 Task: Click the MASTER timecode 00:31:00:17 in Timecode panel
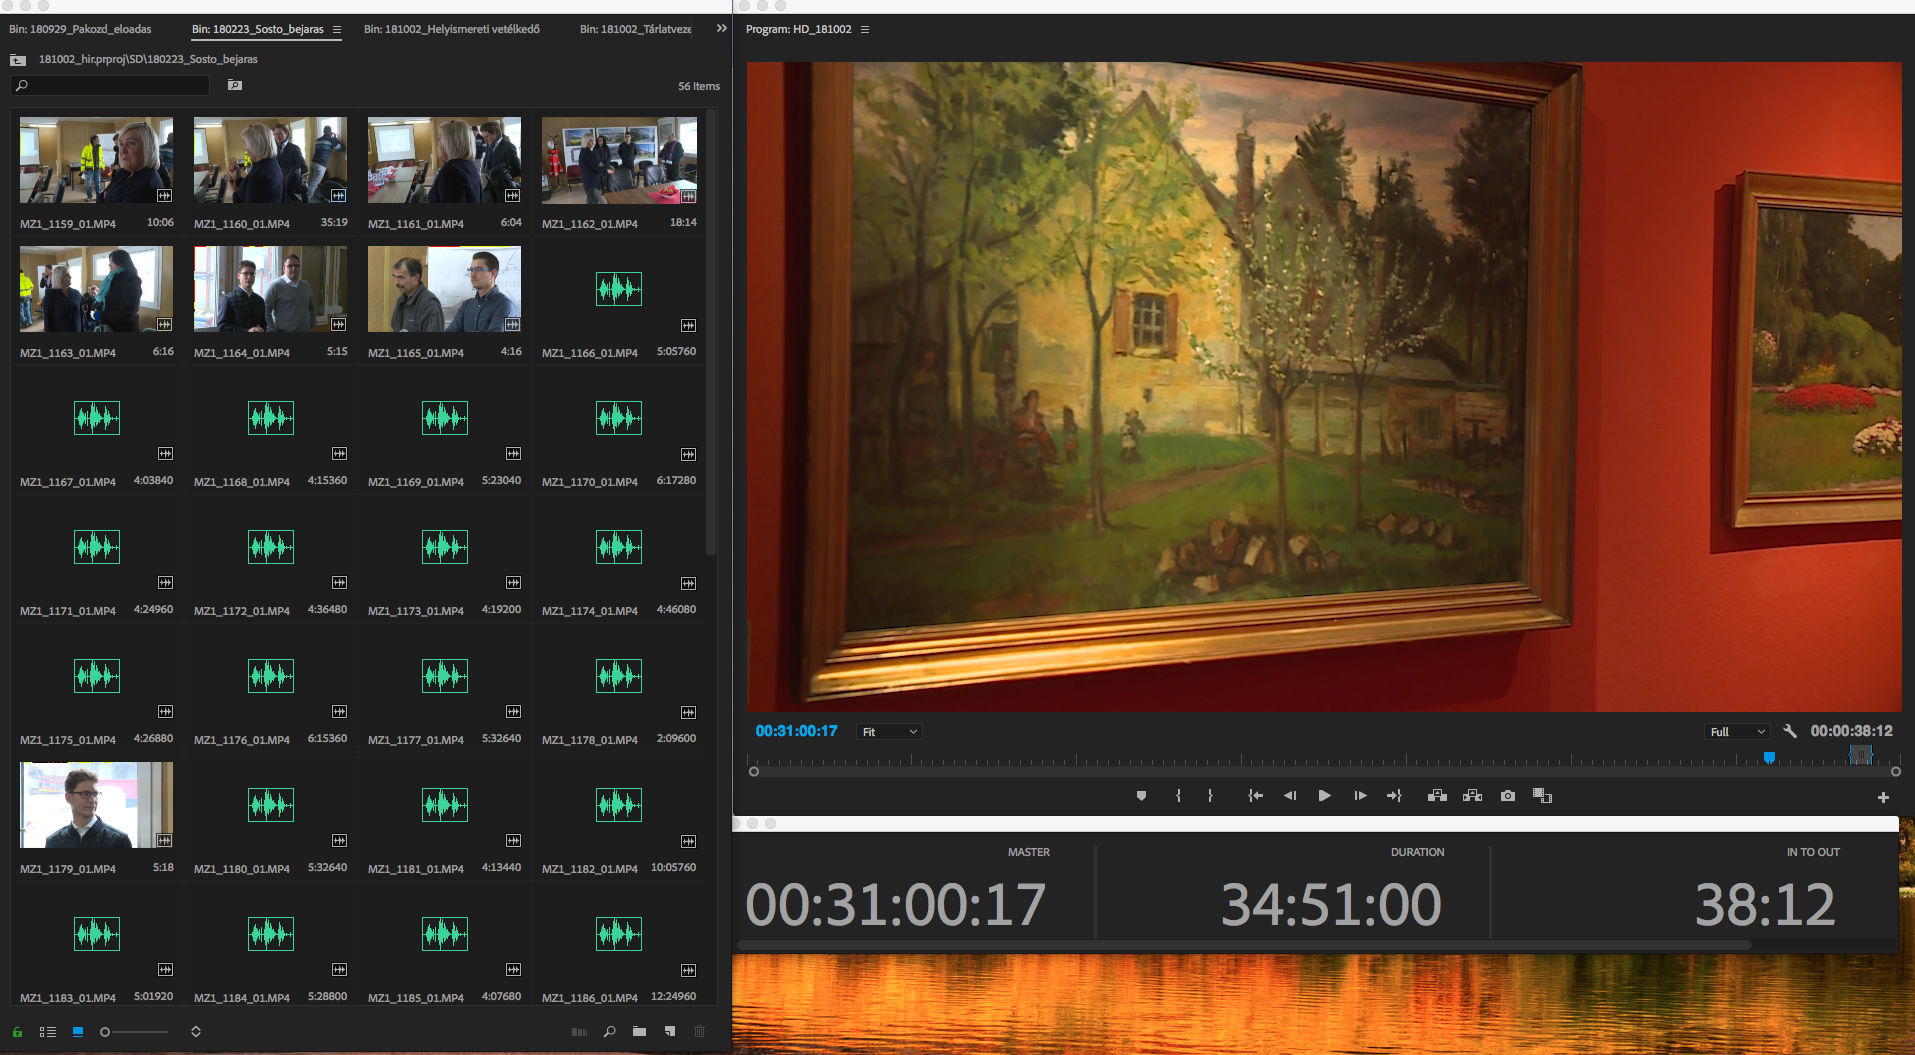[x=896, y=905]
